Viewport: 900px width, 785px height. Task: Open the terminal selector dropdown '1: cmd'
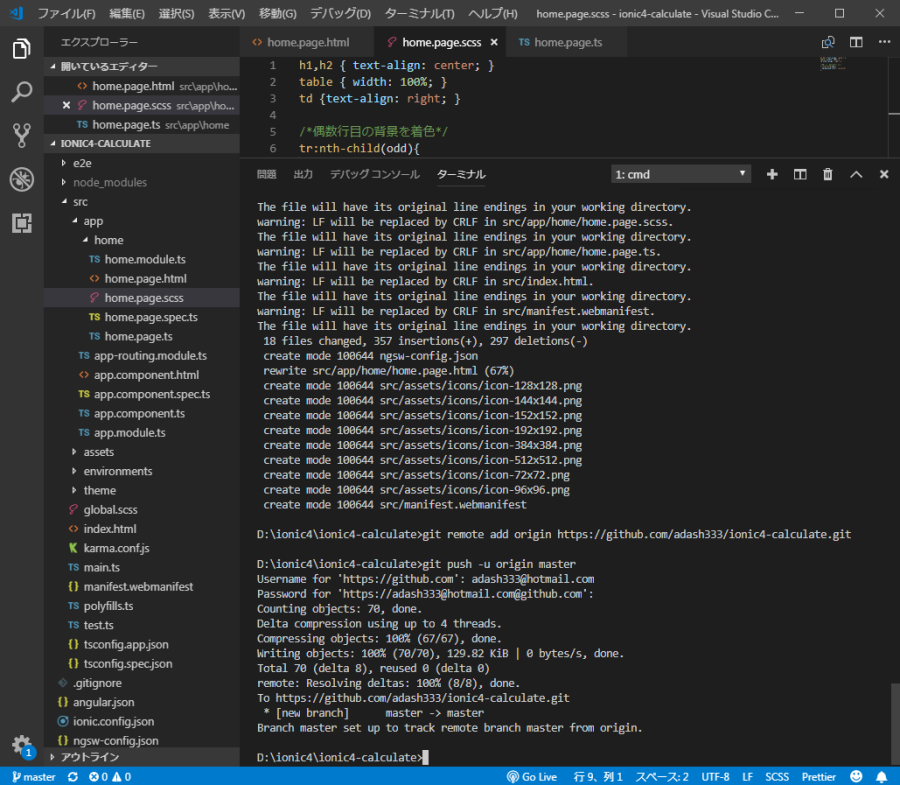(x=680, y=174)
